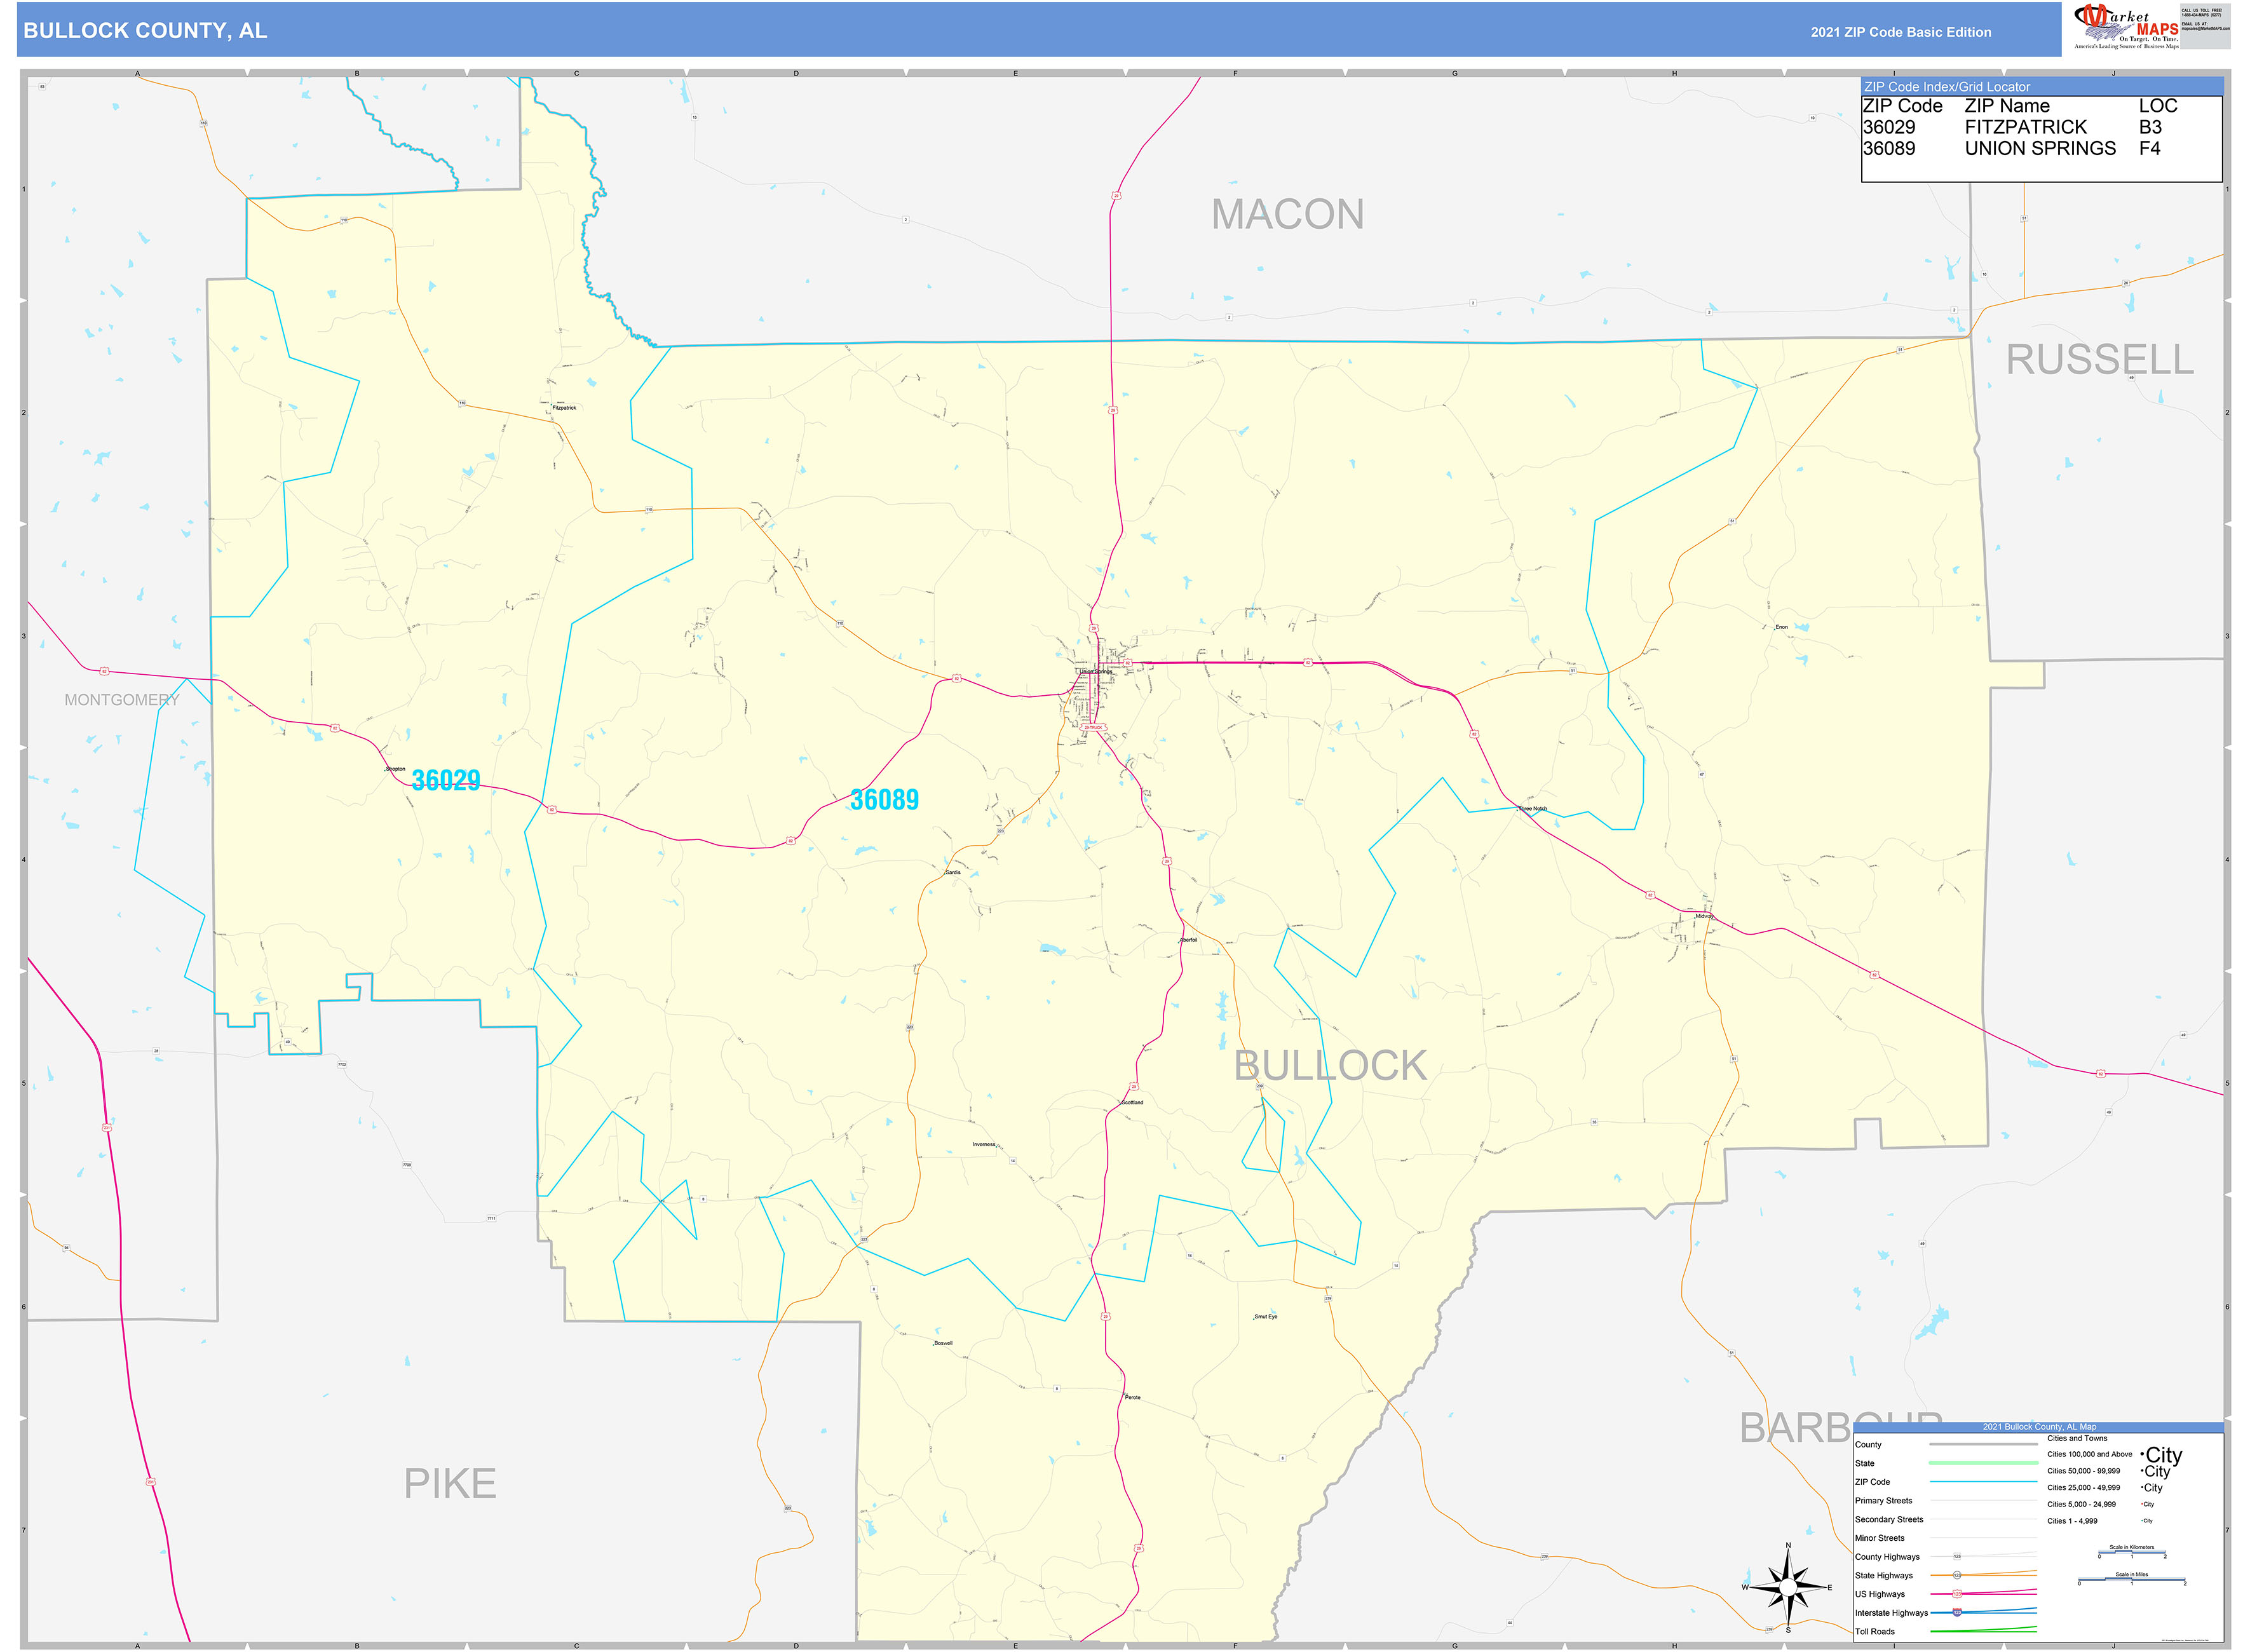Screen dimensions: 2250x1652
Task: Click the FITZPATRICK name in the index table
Action: (x=2026, y=127)
